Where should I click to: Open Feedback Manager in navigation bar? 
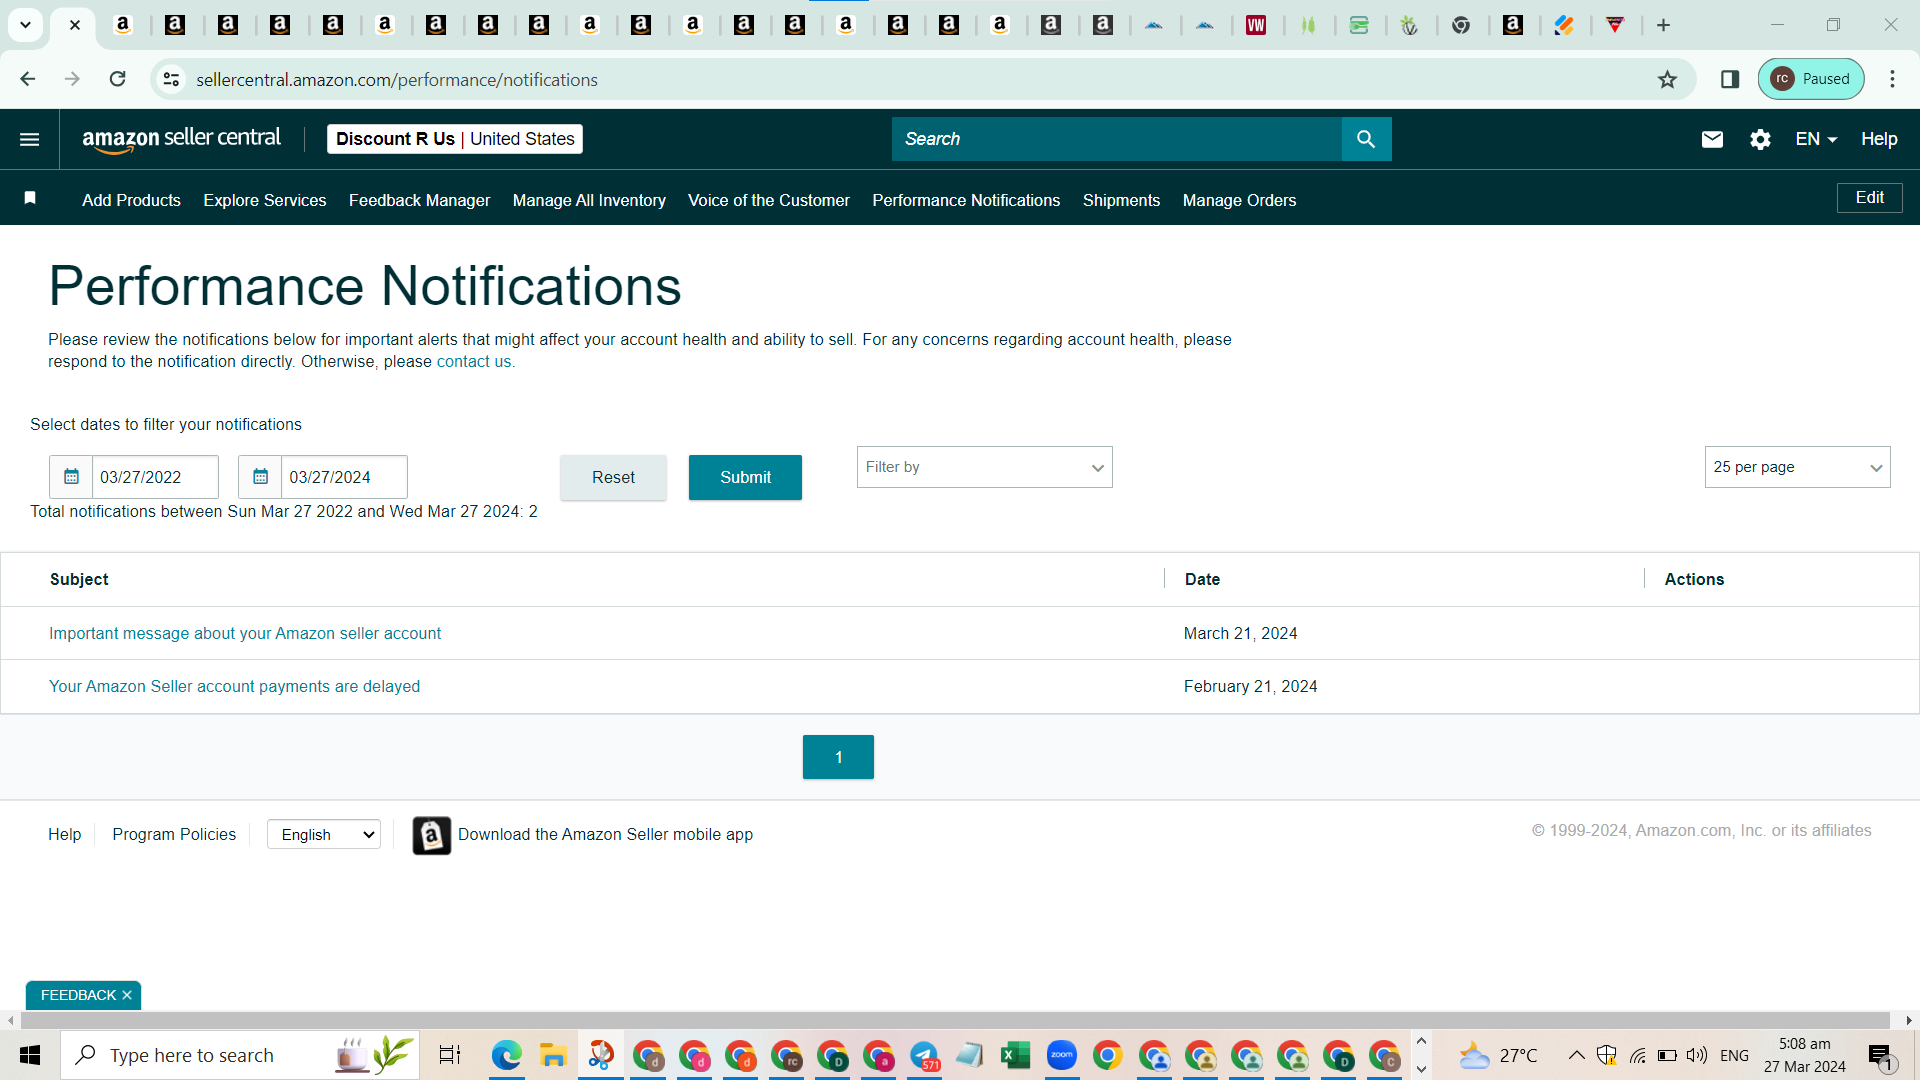(419, 200)
